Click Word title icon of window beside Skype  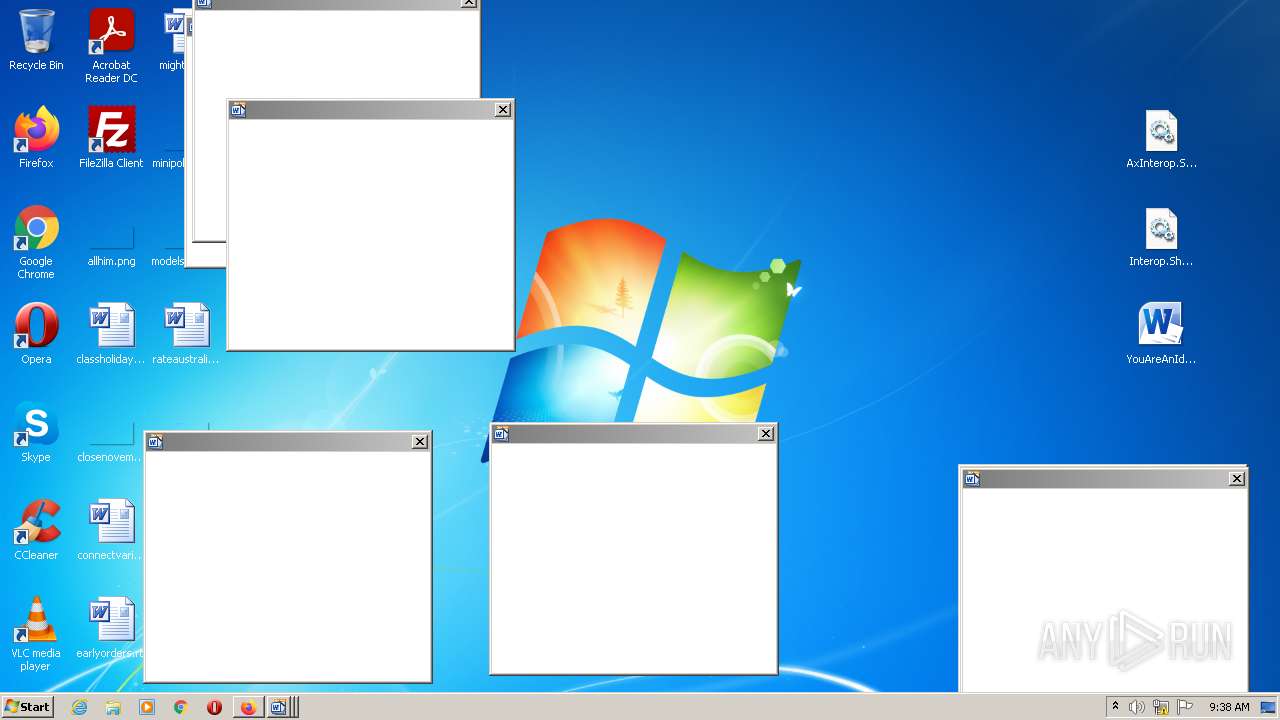coord(155,442)
